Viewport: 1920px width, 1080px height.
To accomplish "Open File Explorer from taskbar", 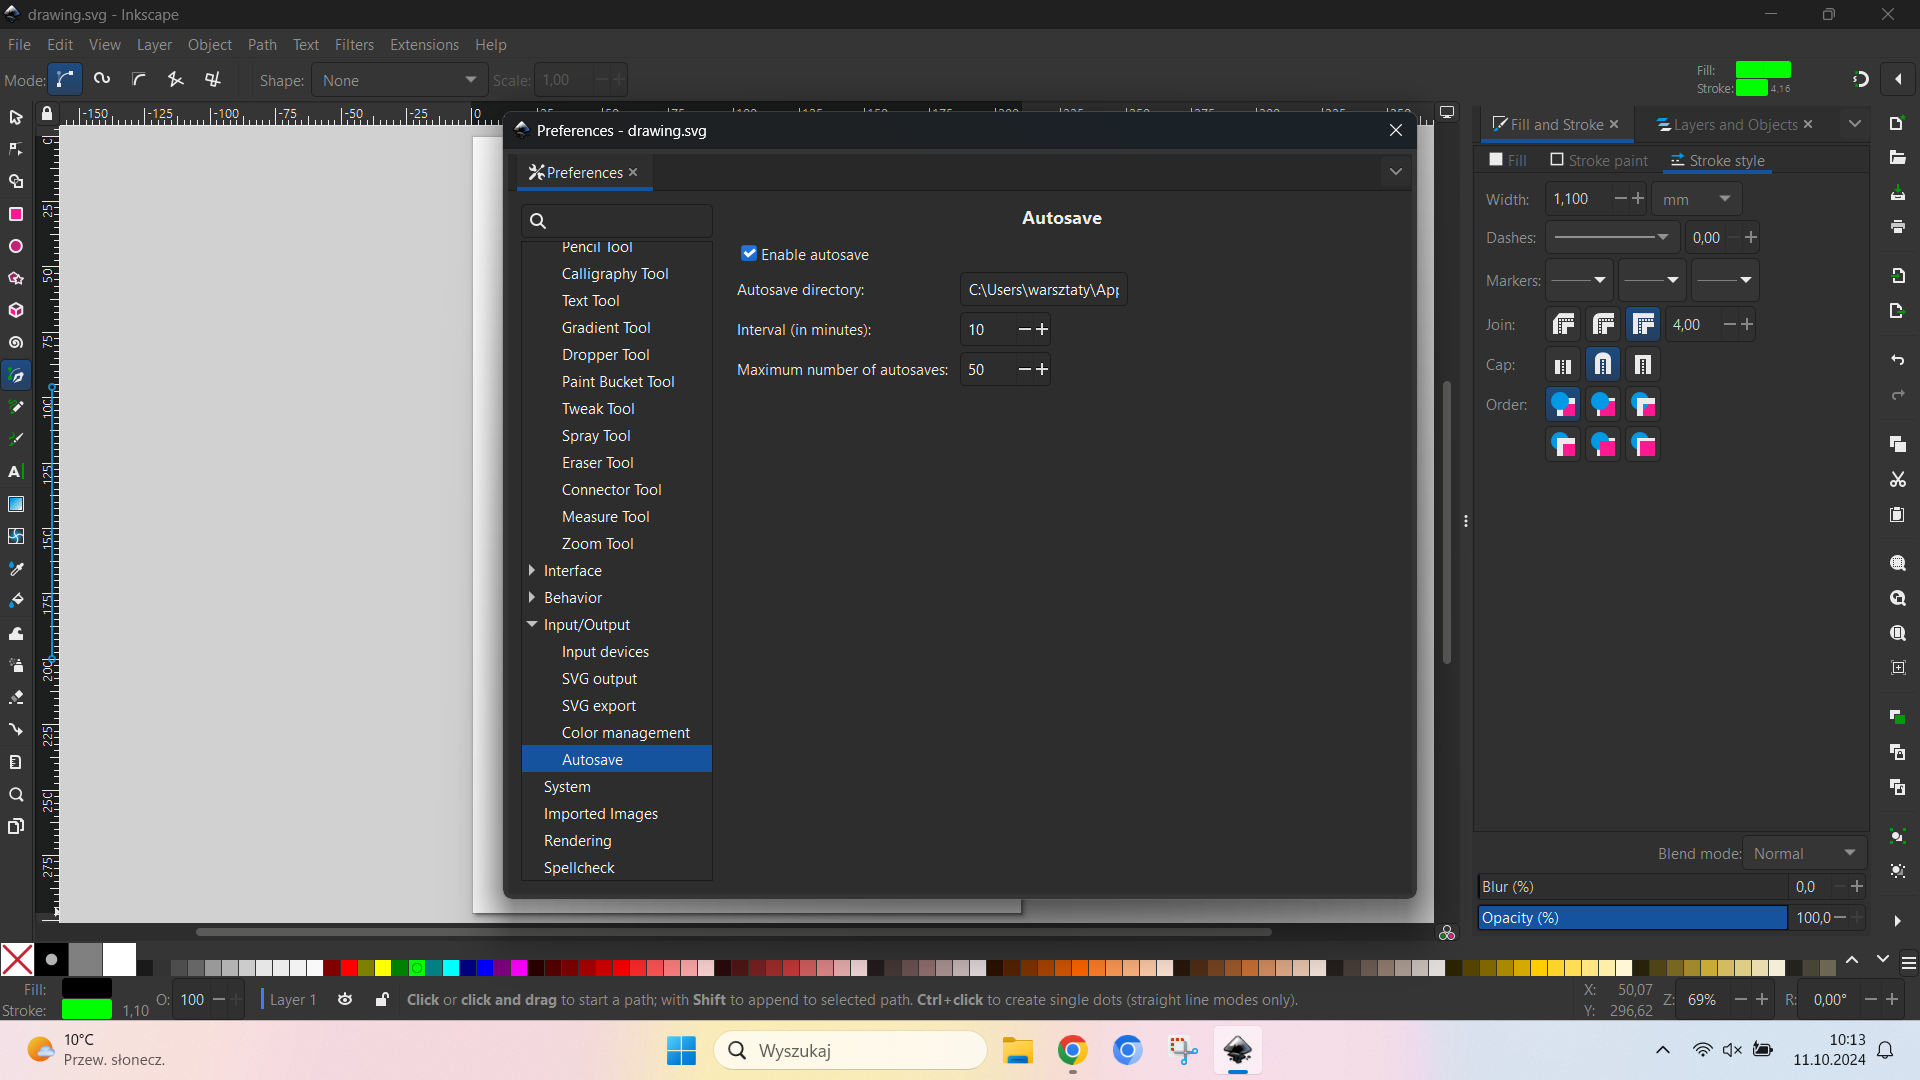I will (x=1018, y=1050).
